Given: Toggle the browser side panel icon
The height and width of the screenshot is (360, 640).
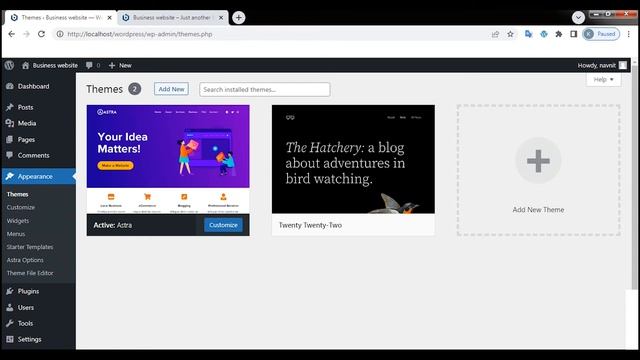Looking at the screenshot, I should (x=573, y=34).
